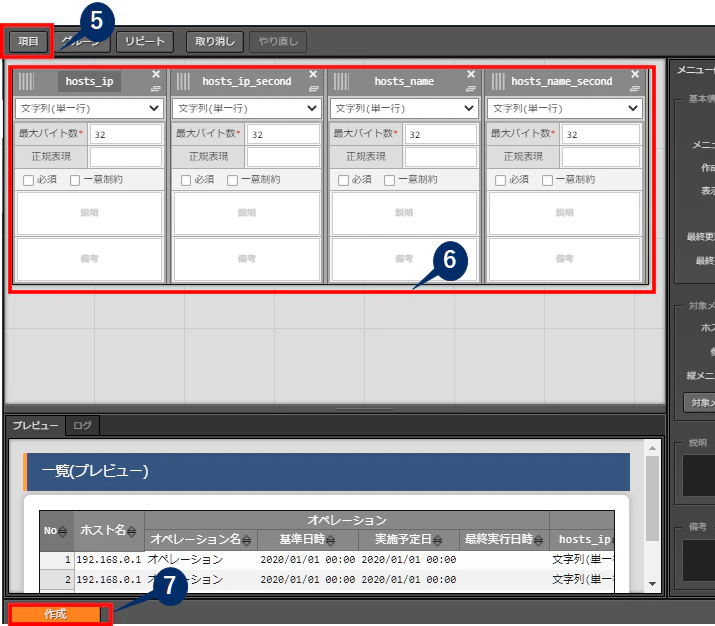Check 一意制約 for the hosts_name_second column

[548, 180]
